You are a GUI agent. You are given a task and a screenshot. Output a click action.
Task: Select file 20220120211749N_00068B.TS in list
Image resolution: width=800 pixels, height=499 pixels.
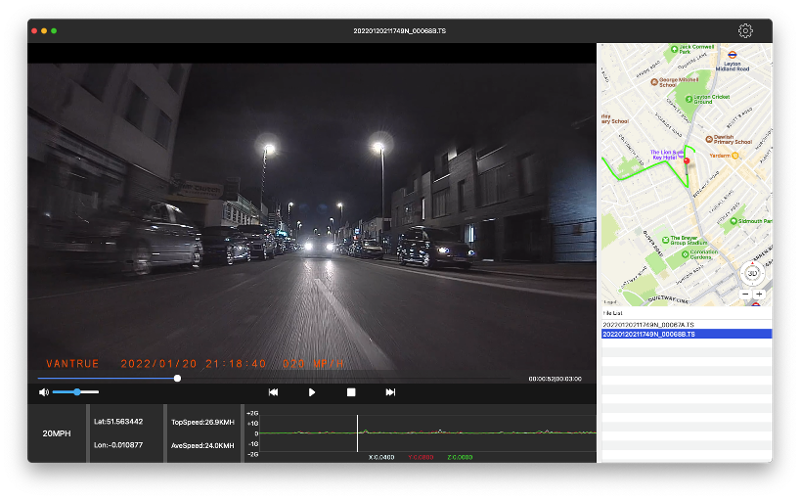(686, 334)
